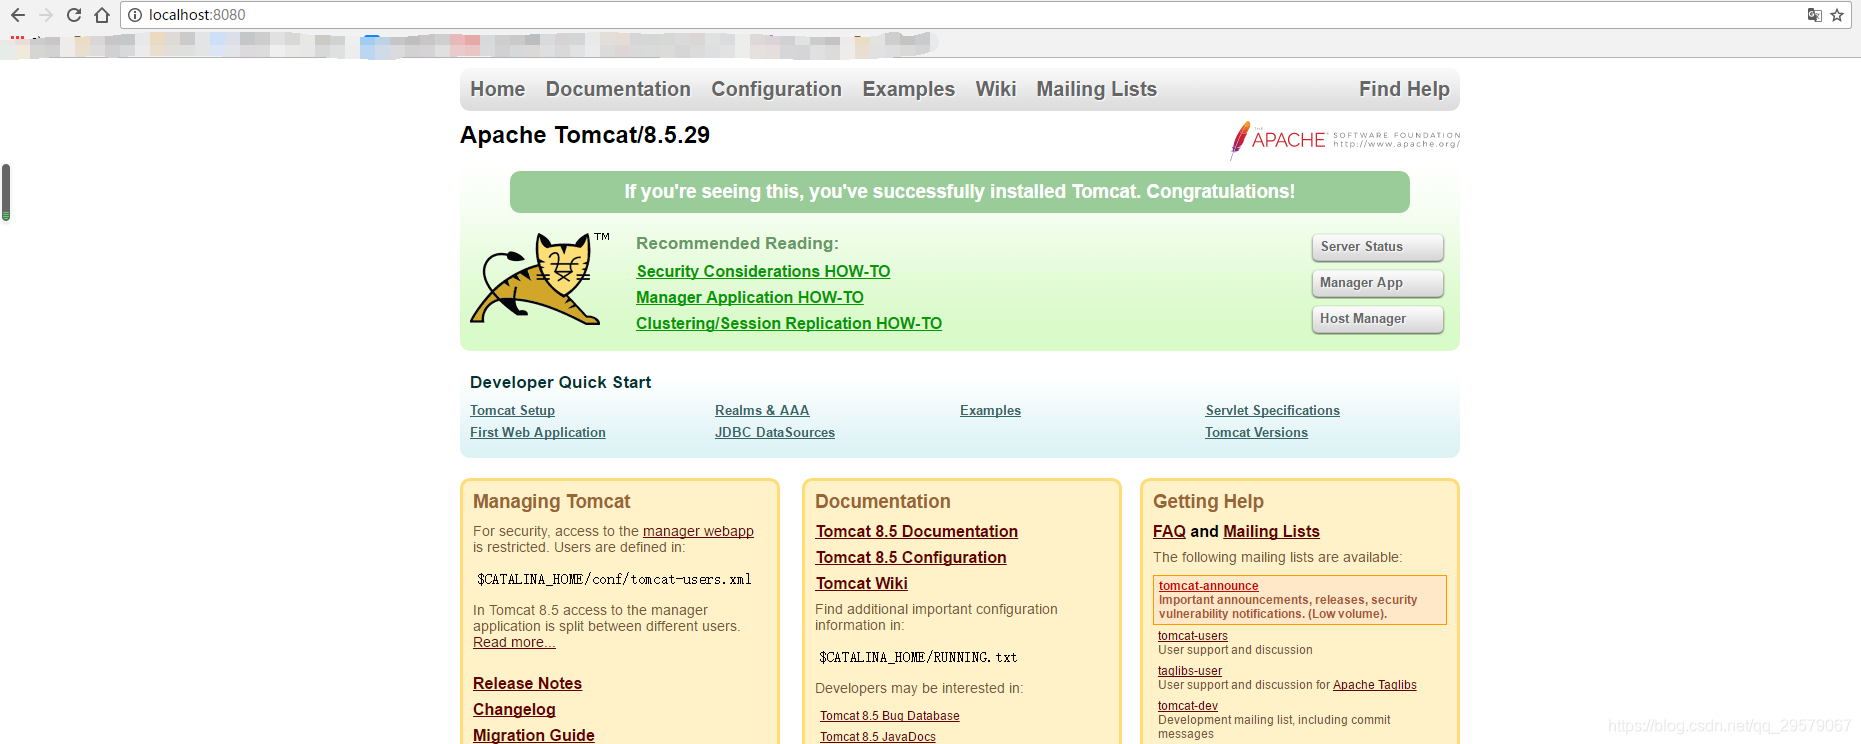Open the Migration Guide link

pyautogui.click(x=534, y=735)
